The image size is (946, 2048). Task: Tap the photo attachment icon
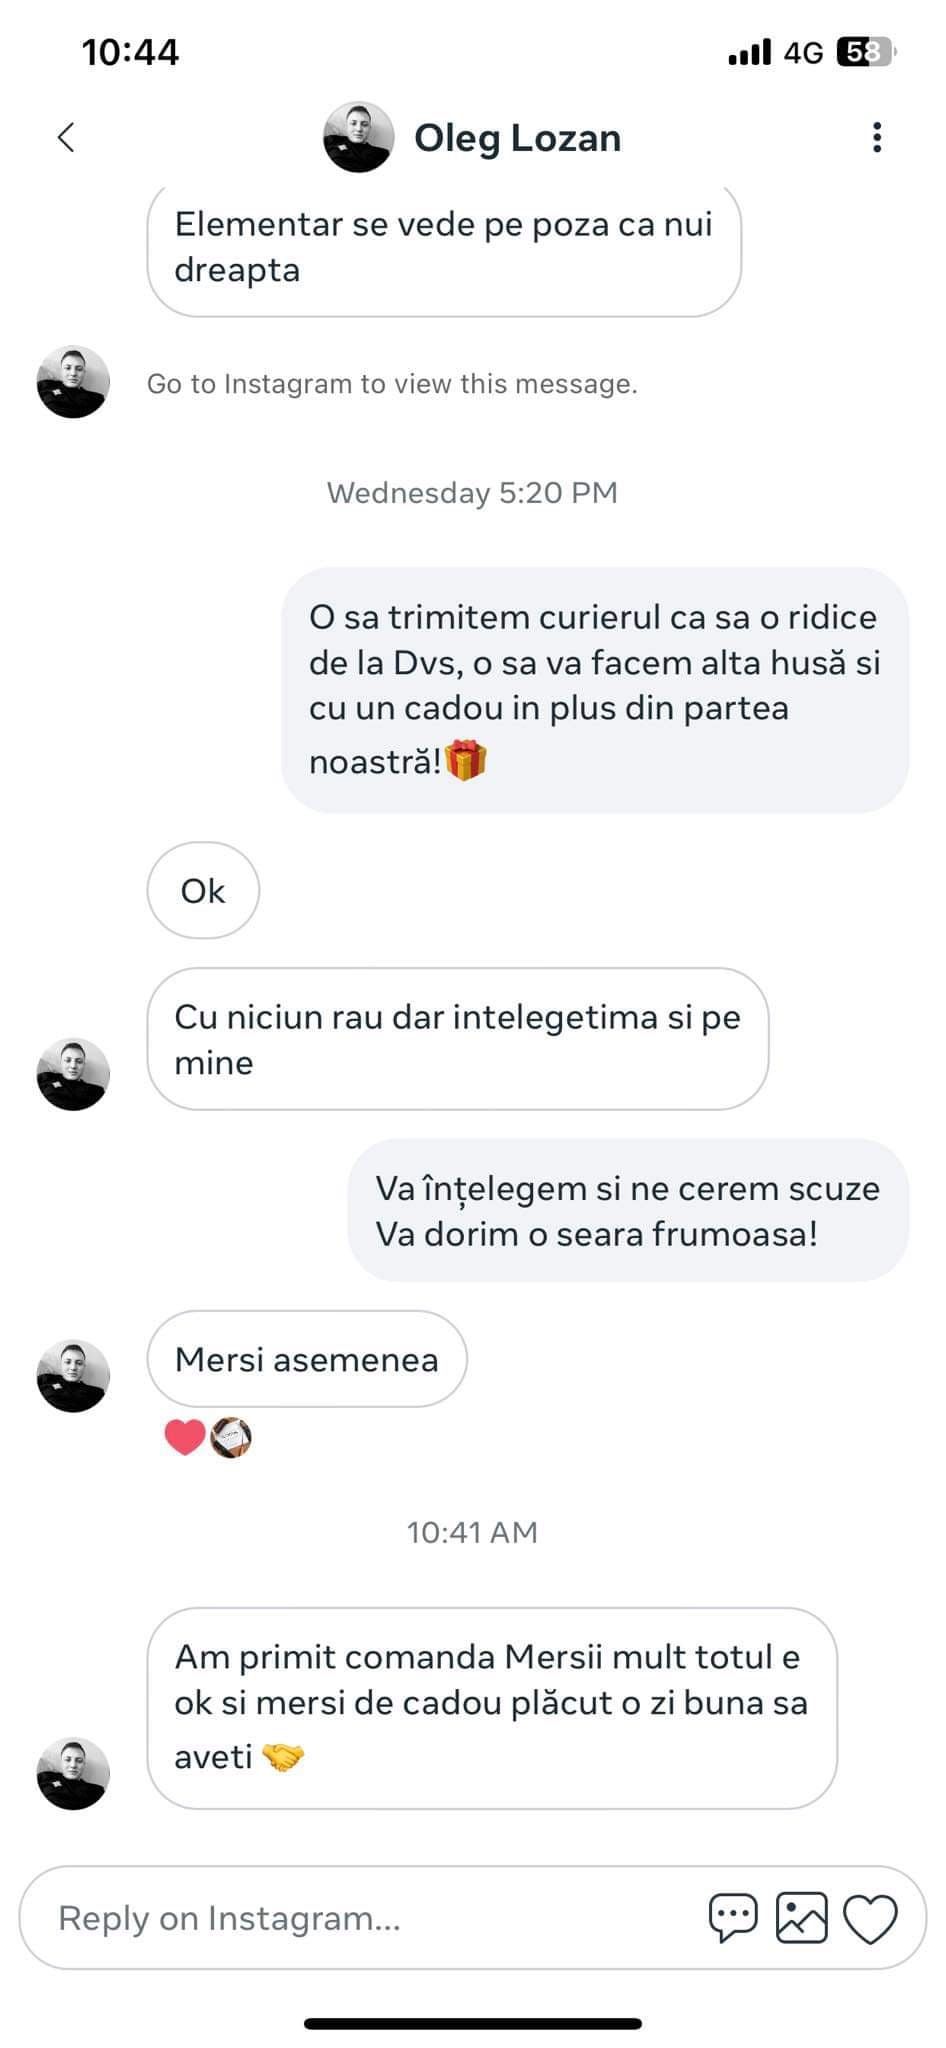pos(801,1917)
